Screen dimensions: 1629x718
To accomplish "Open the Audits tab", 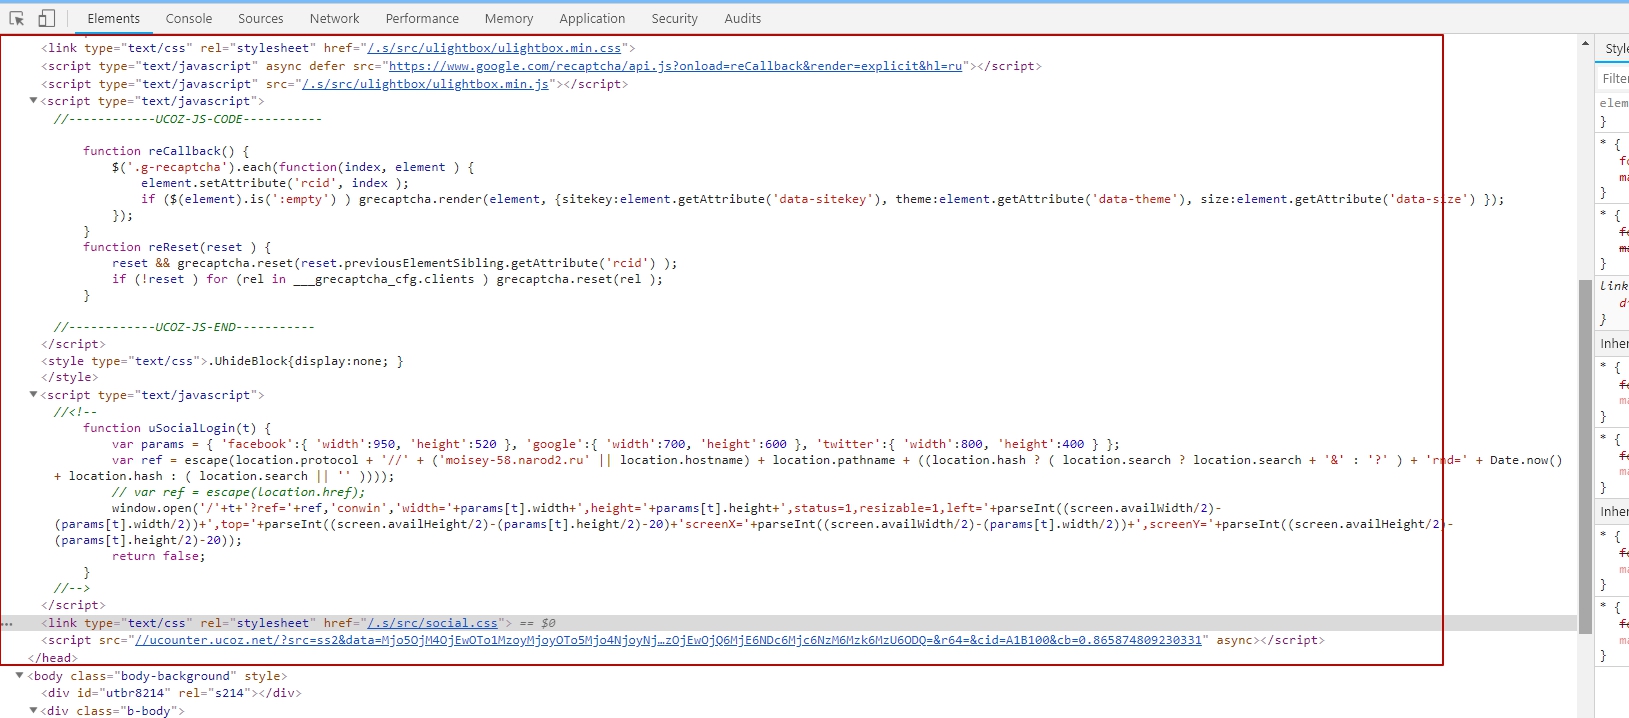I will click(743, 18).
